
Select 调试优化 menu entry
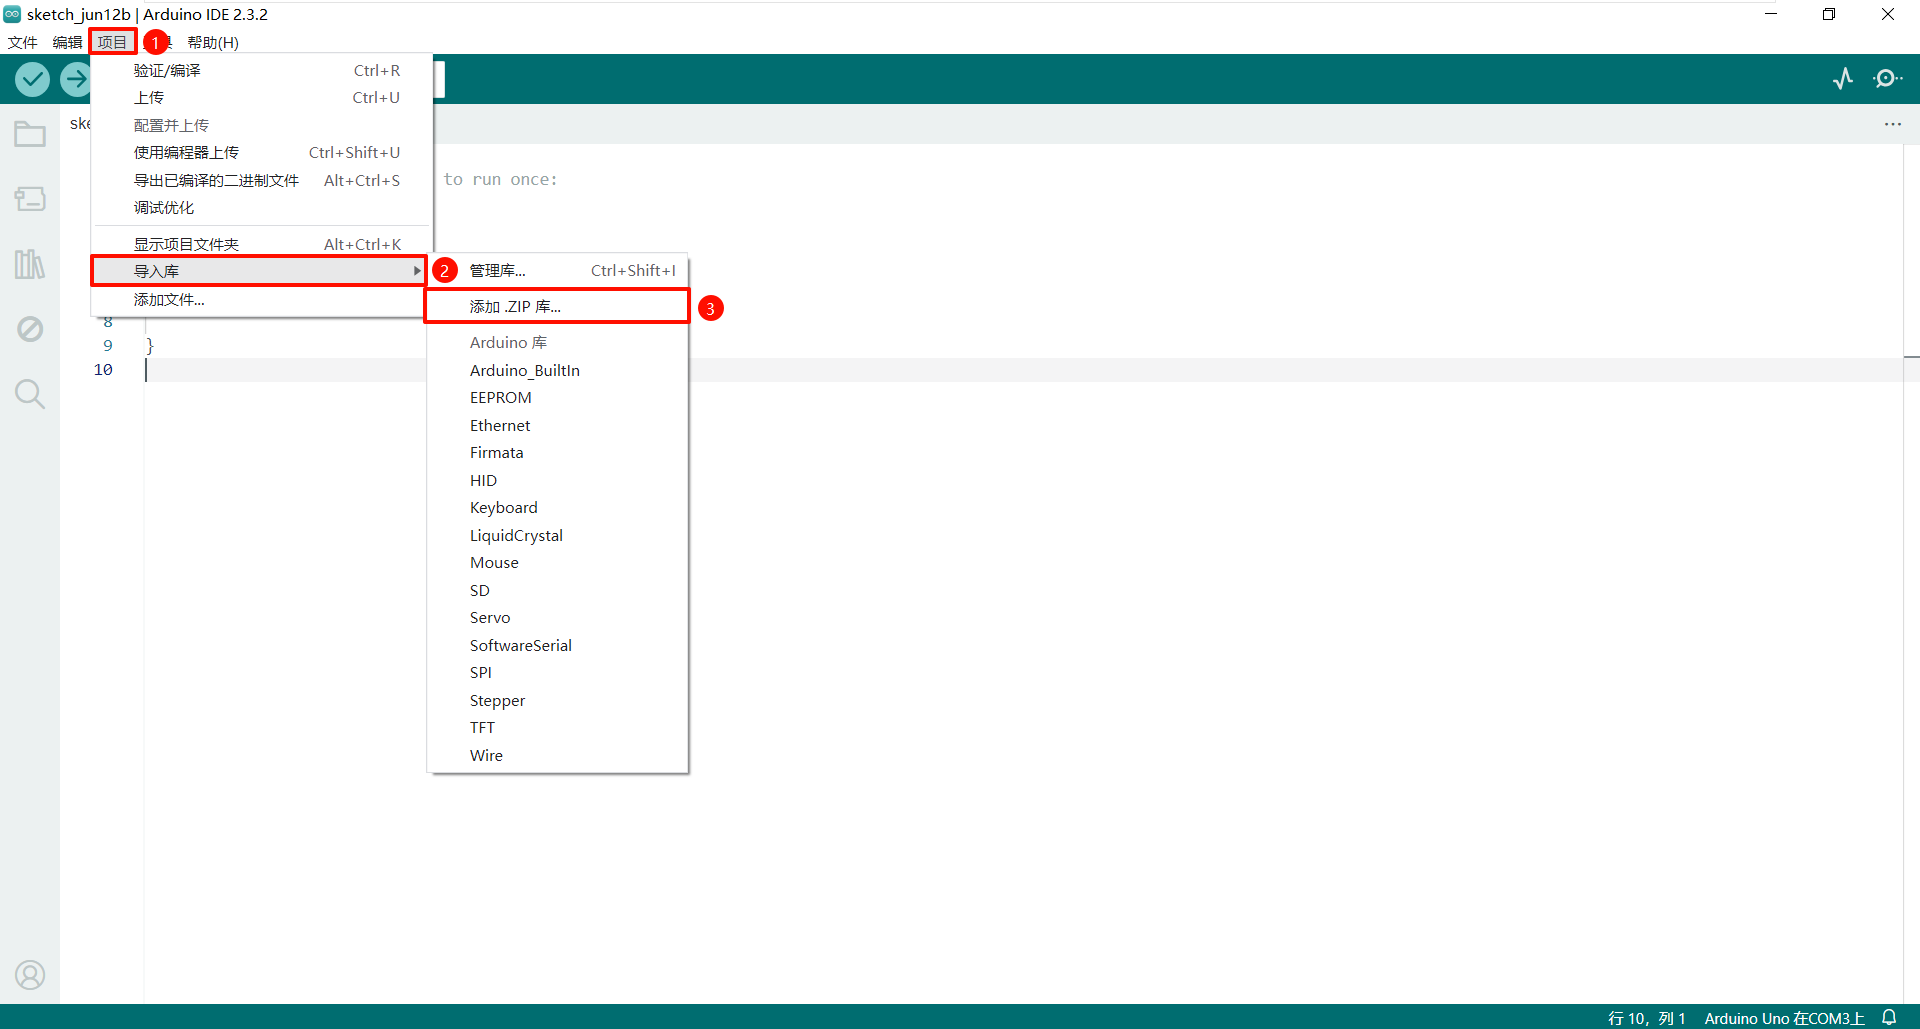pos(262,207)
